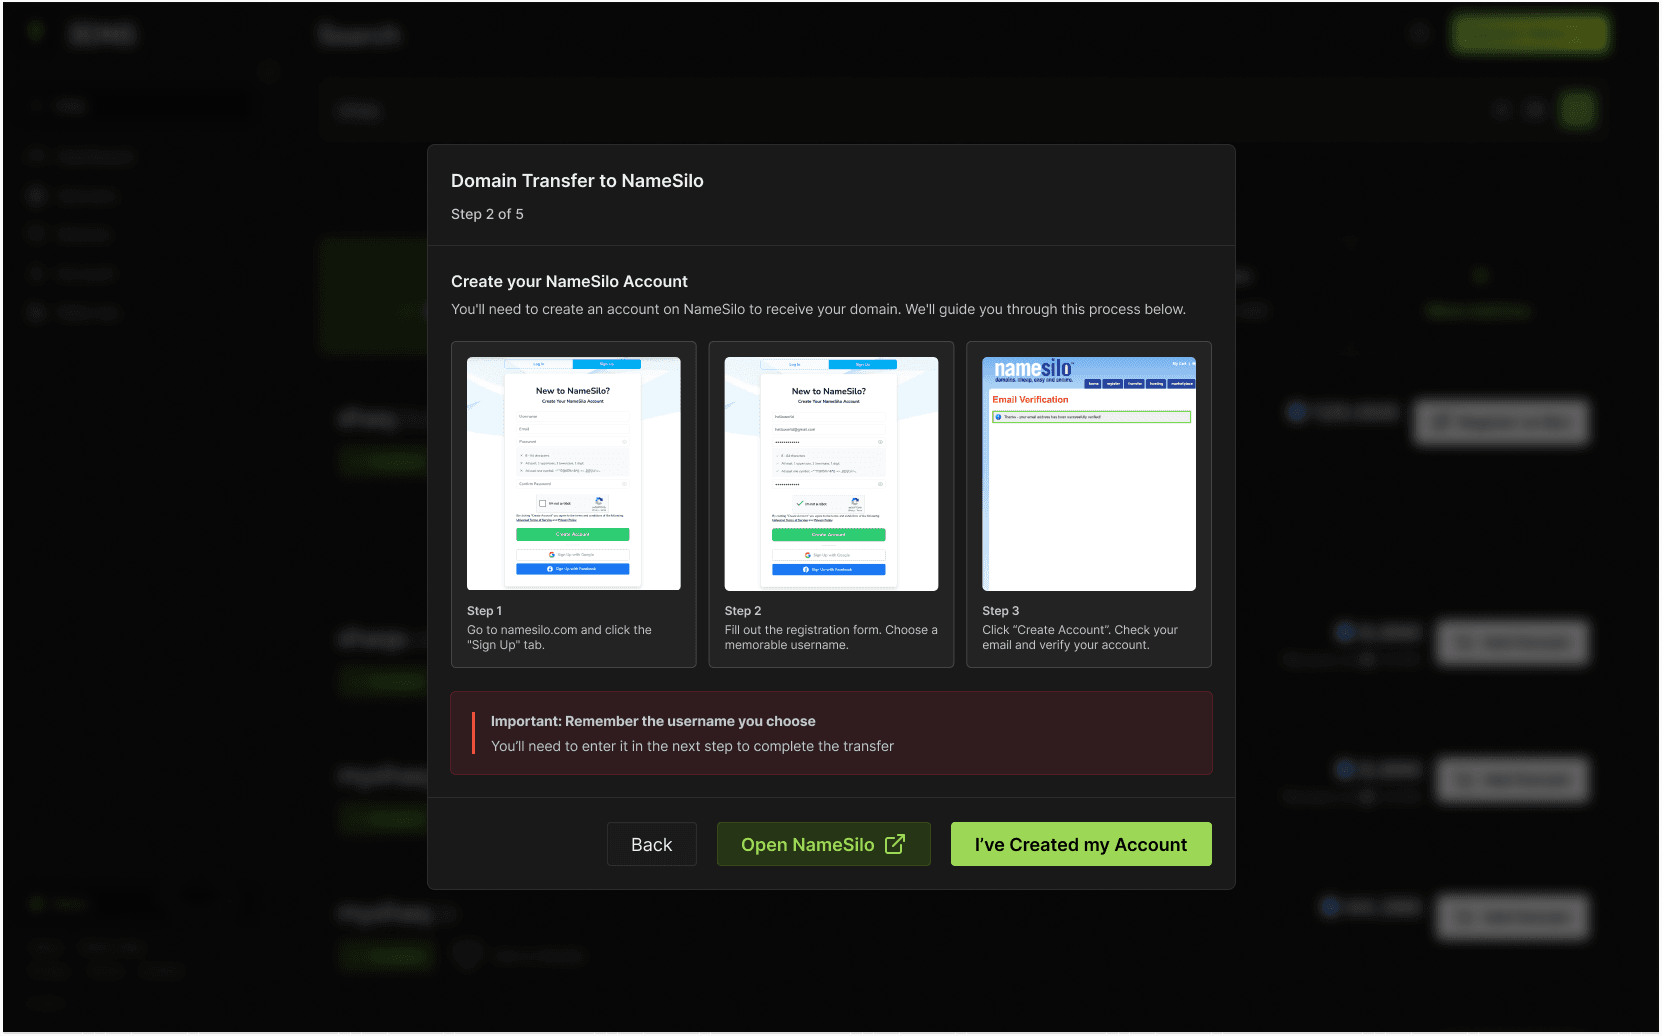Image resolution: width=1662 pixels, height=1036 pixels.
Task: Select "transfer" in the NameSilo navigation menu
Action: [1134, 383]
